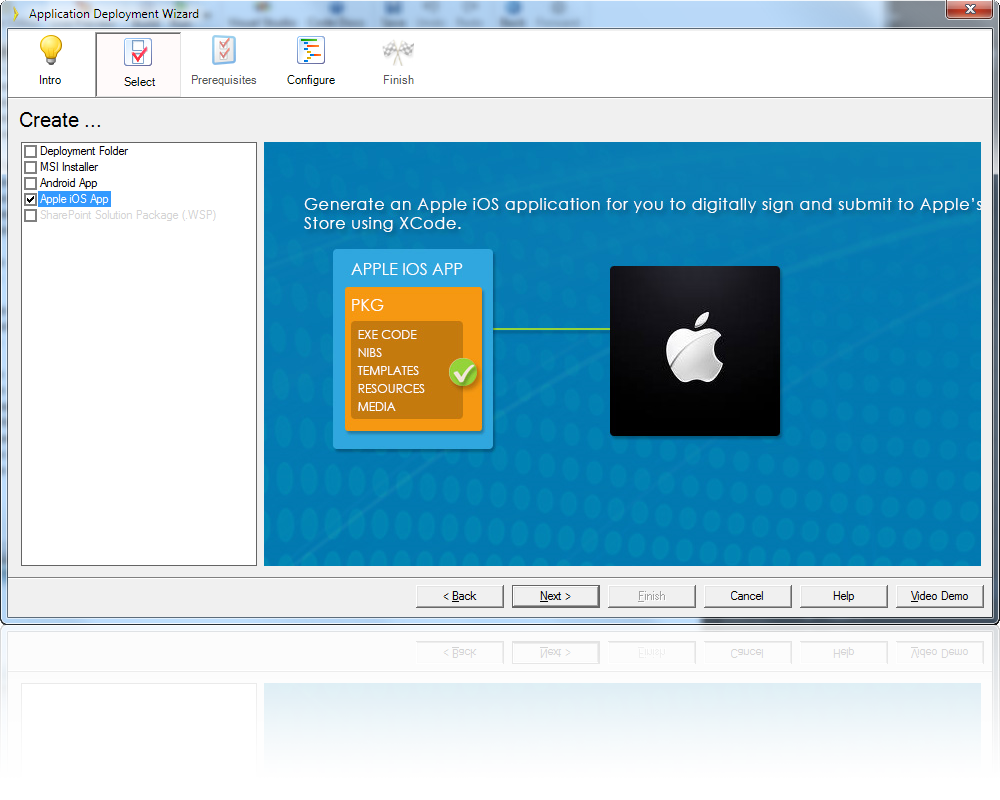Viewport: 1000px width, 800px height.
Task: Tick the Android App checkbox
Action: [x=30, y=183]
